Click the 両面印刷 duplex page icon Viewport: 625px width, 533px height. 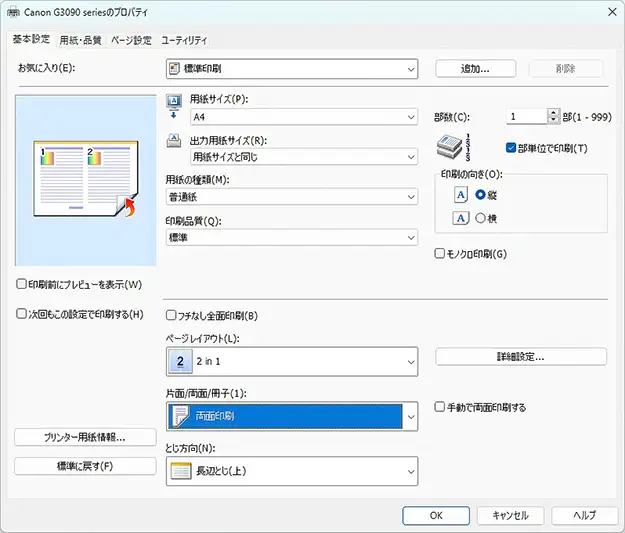(x=180, y=417)
